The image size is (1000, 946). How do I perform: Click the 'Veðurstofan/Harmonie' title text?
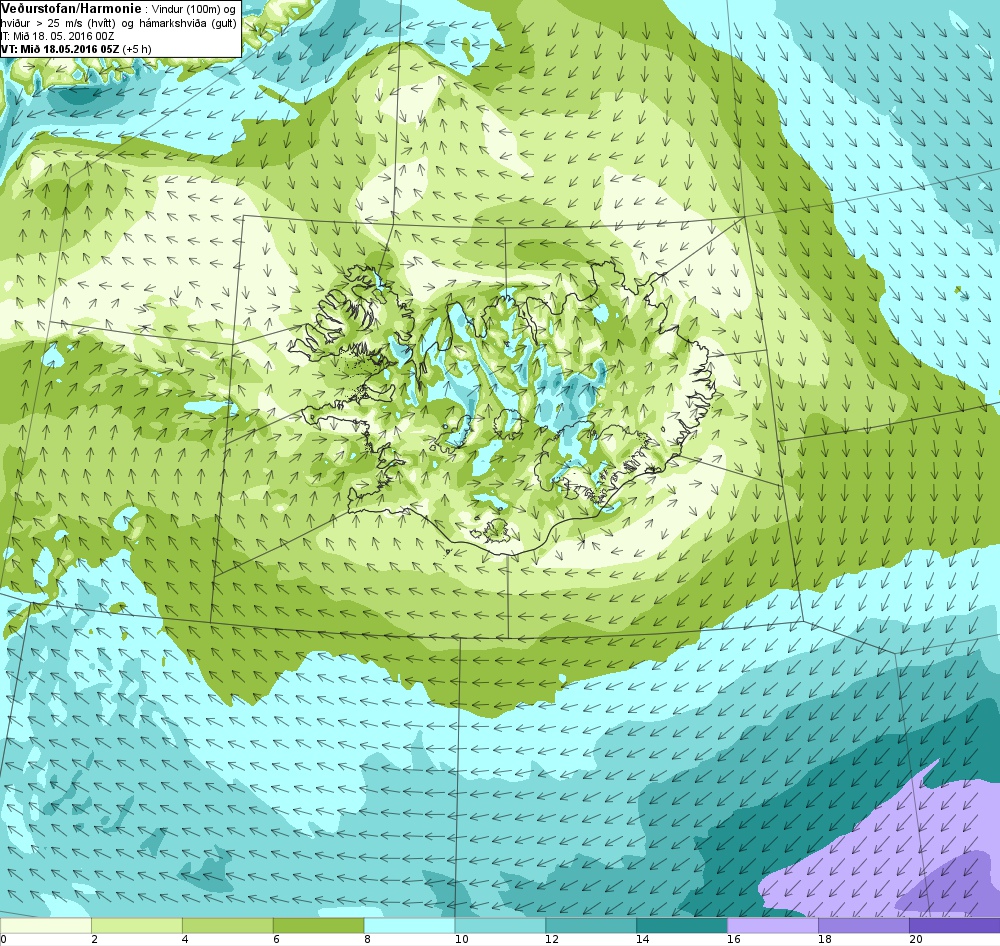click(71, 8)
